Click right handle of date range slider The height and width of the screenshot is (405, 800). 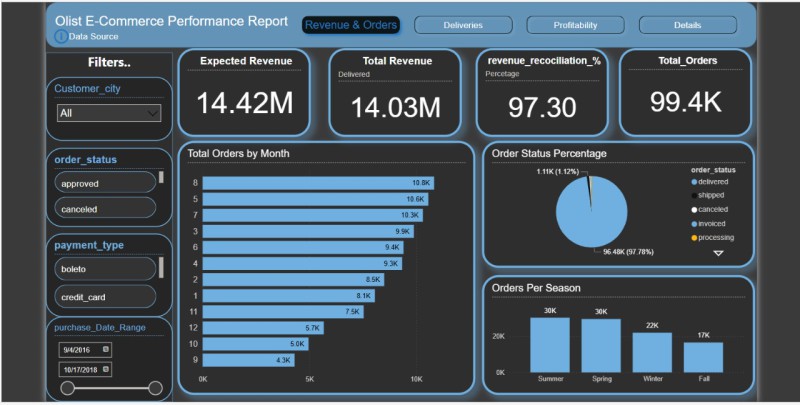pyautogui.click(x=155, y=388)
